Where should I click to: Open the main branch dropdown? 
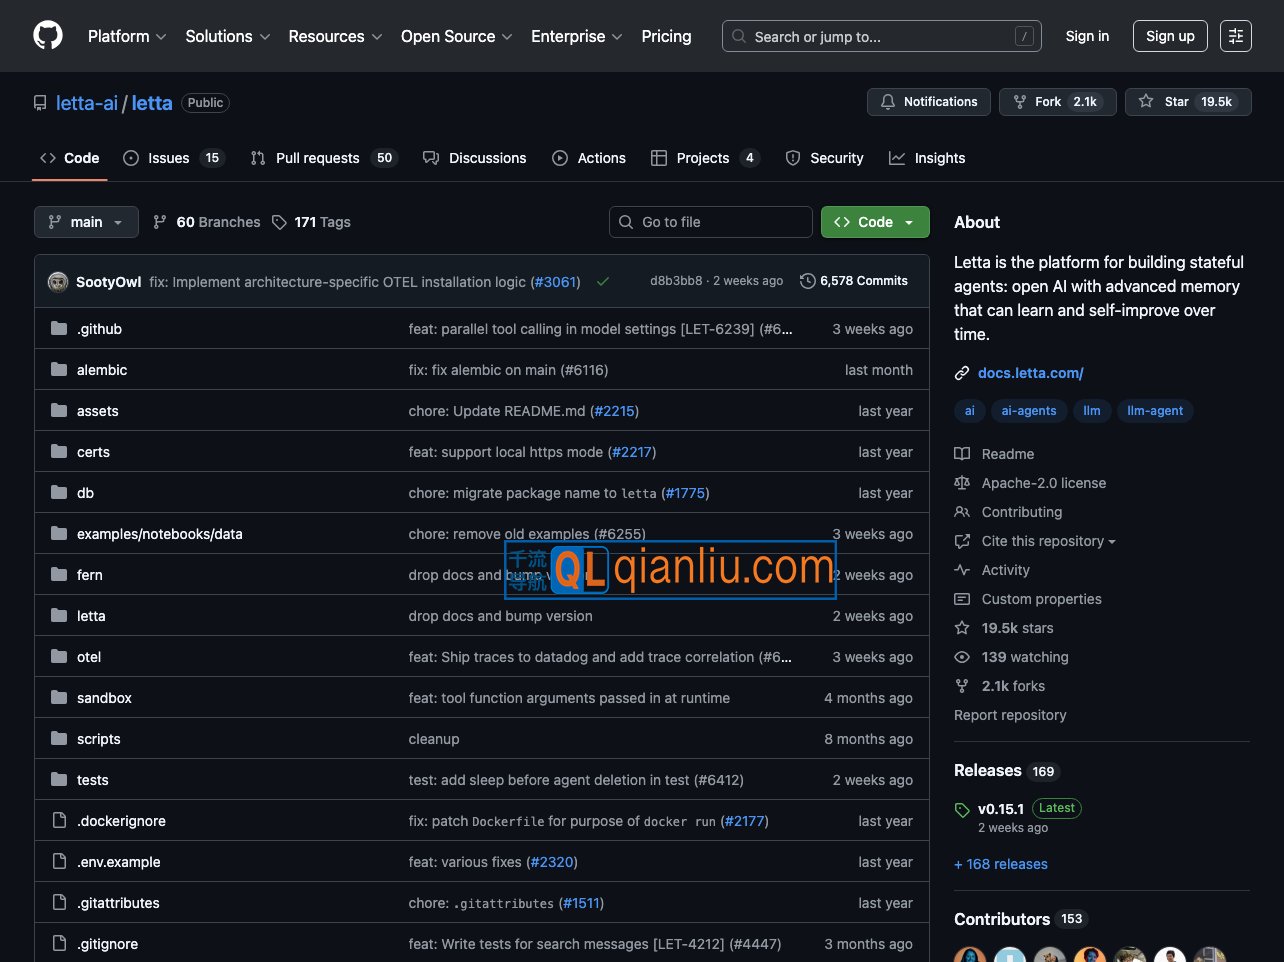pyautogui.click(x=86, y=222)
